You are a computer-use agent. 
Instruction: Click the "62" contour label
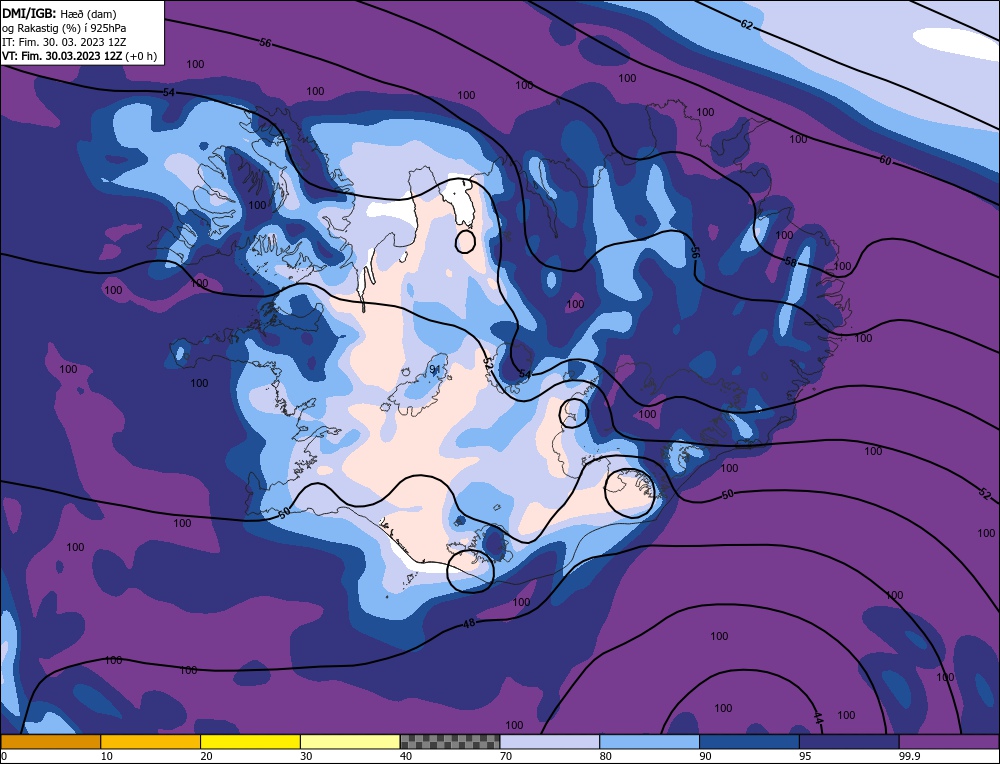(747, 24)
